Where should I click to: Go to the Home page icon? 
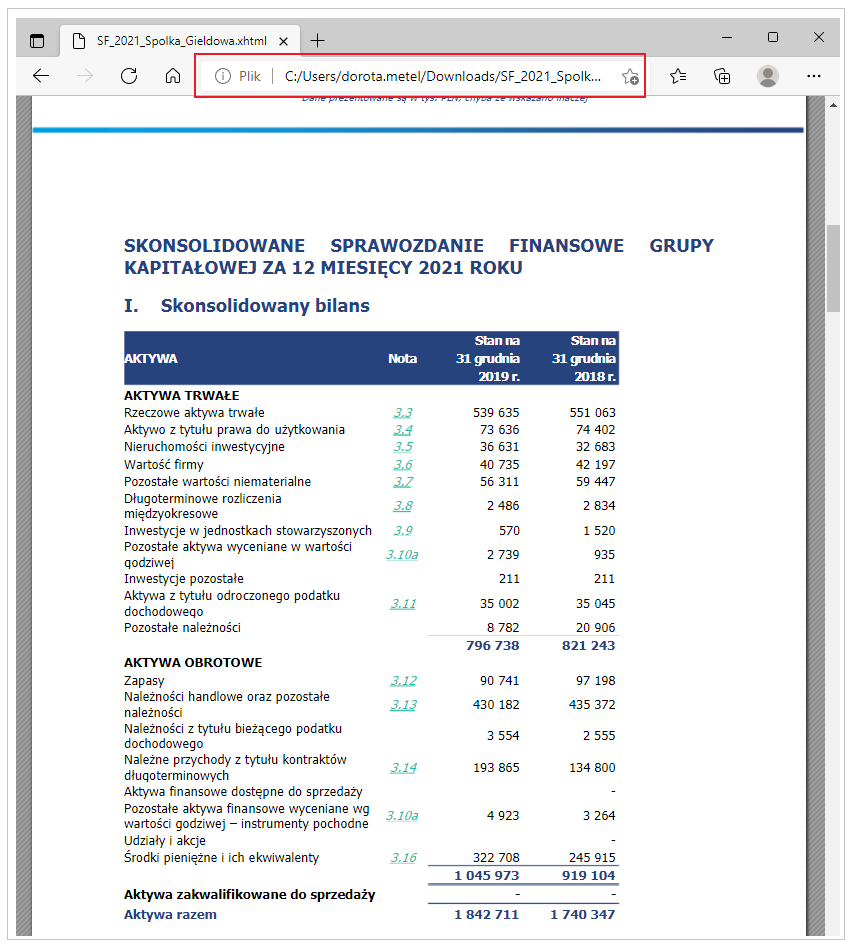pyautogui.click(x=173, y=76)
